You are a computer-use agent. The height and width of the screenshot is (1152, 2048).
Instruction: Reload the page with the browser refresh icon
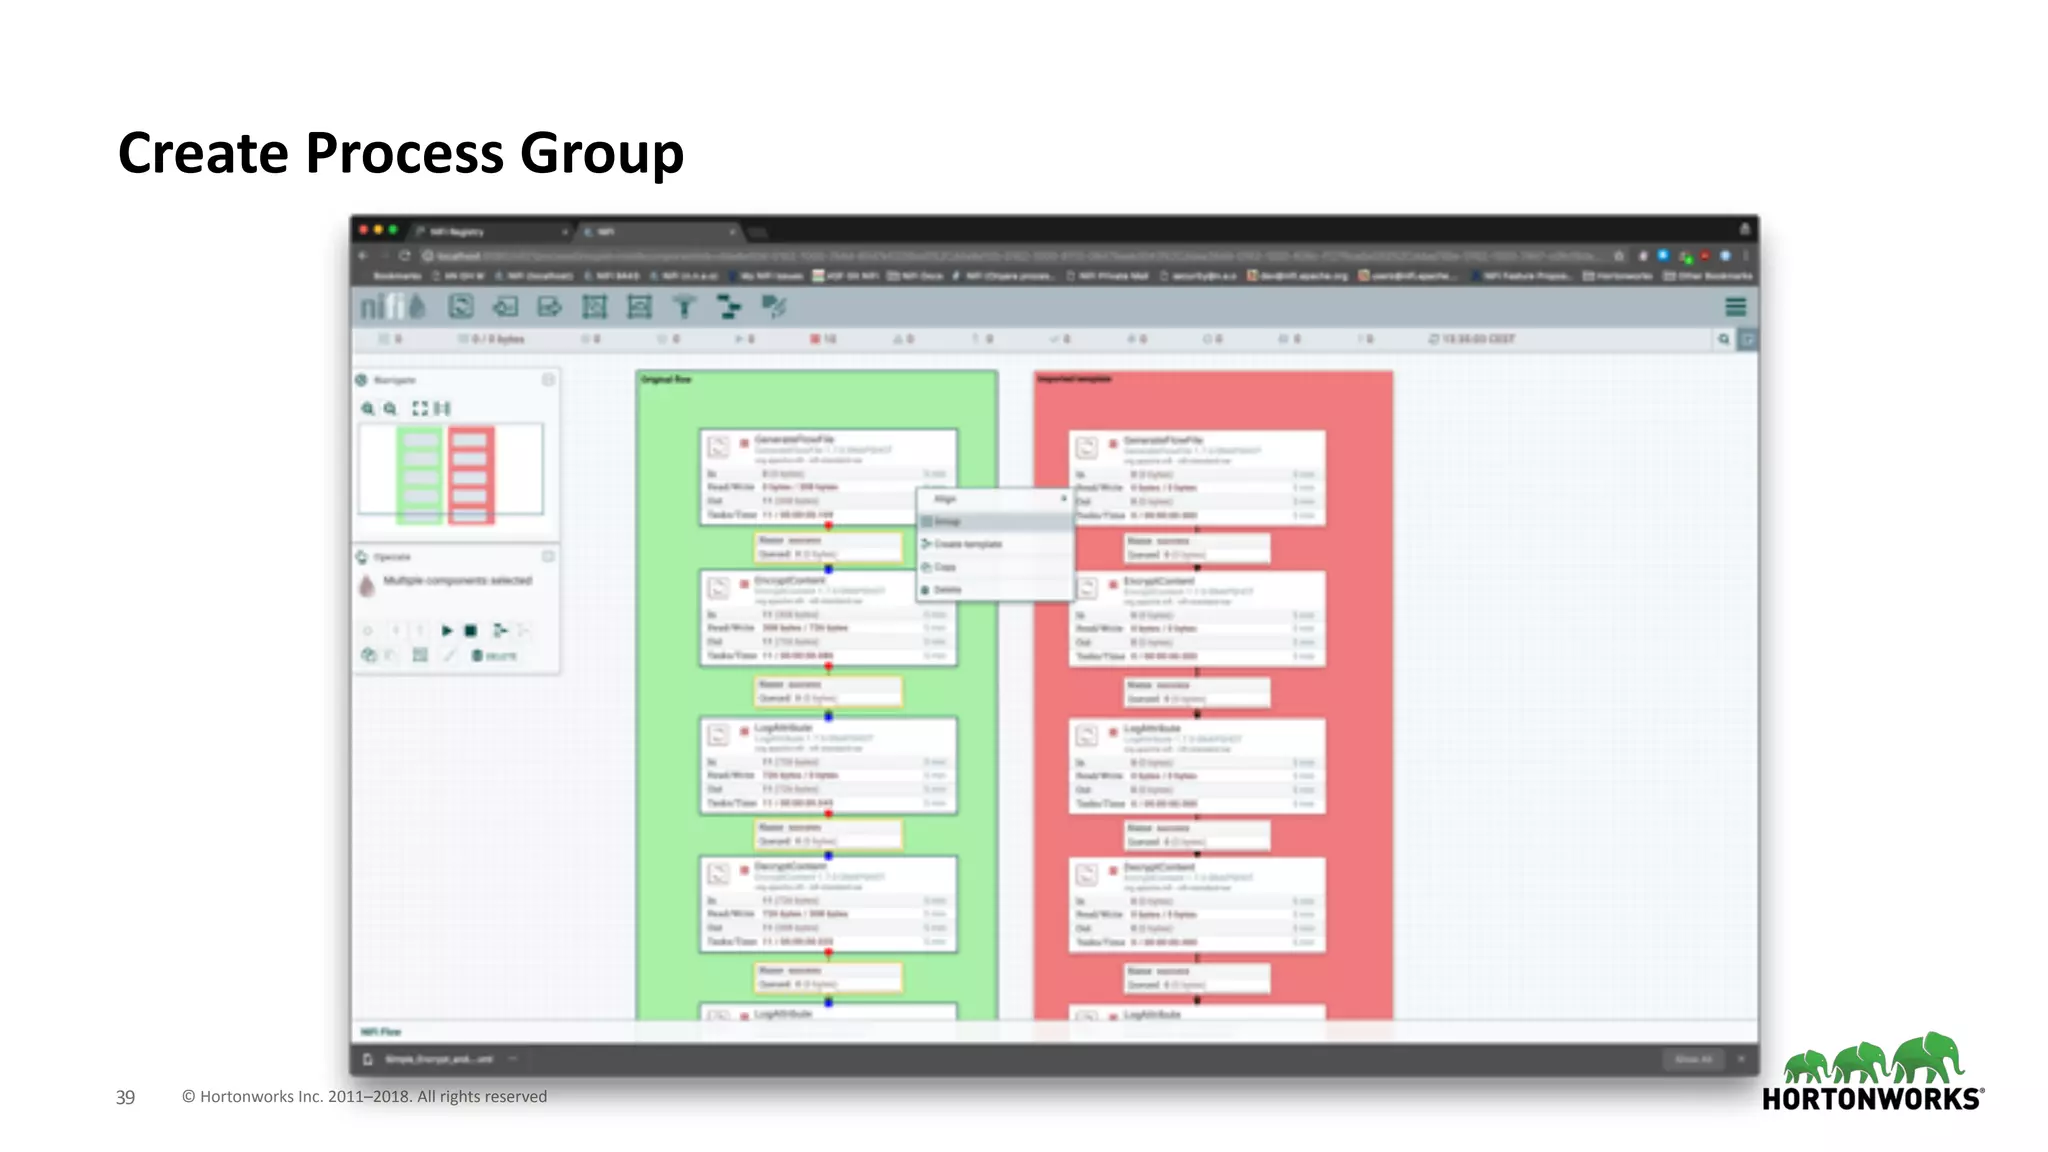tap(405, 255)
